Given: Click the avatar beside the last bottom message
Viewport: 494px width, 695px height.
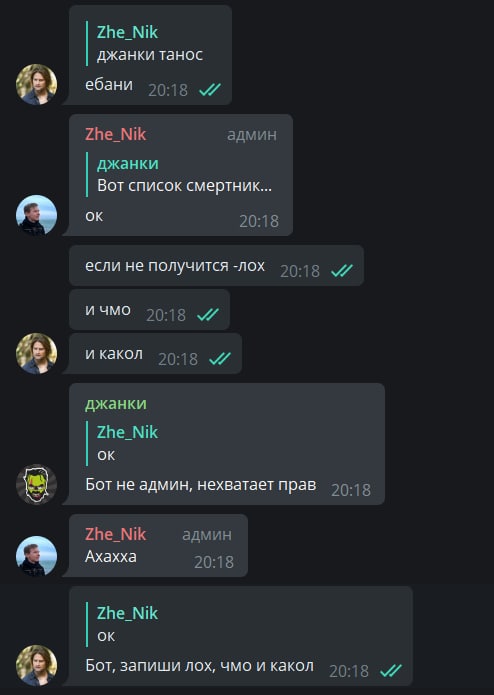Looking at the screenshot, I should pos(36,665).
